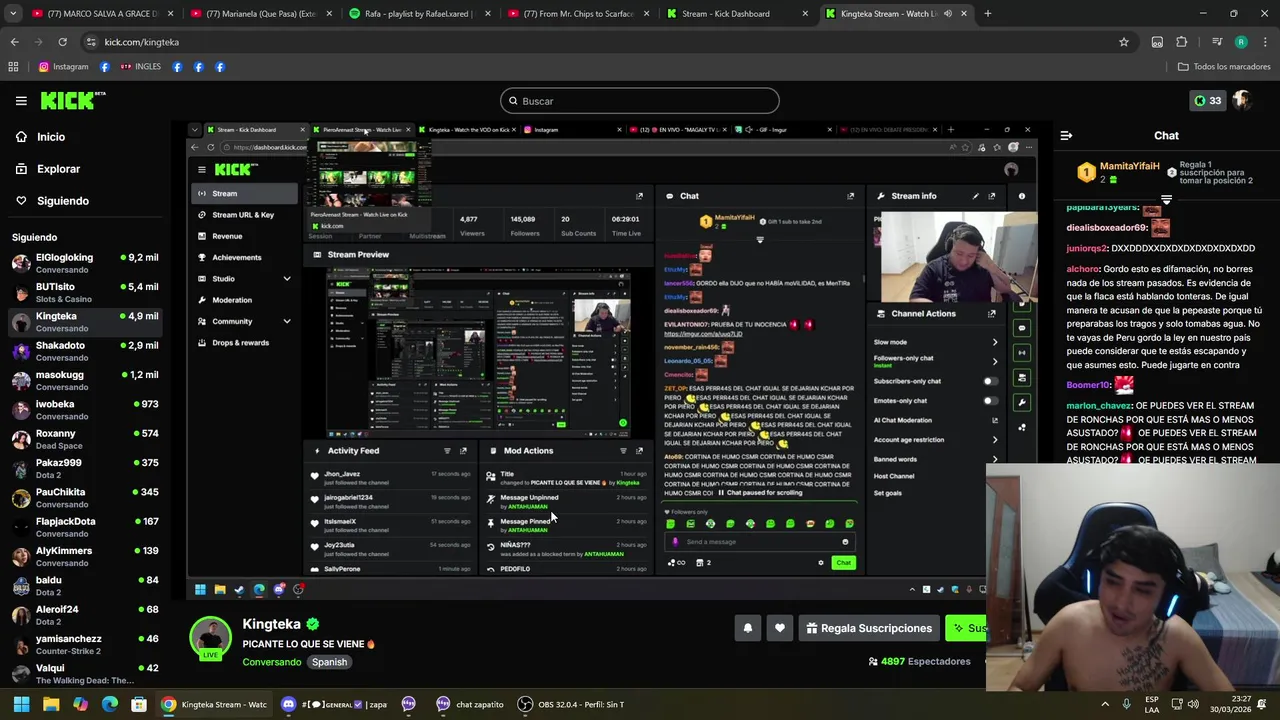Click the Kingteka channel avatar marked LIVE
This screenshot has height=720, width=1280.
coord(211,638)
